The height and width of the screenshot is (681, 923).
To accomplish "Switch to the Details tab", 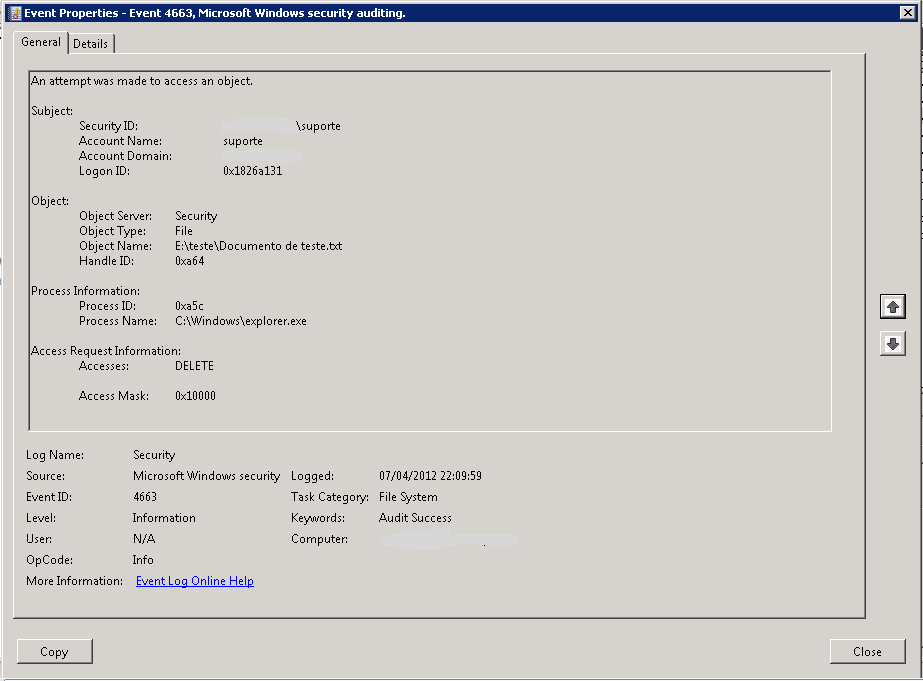I will coord(91,44).
